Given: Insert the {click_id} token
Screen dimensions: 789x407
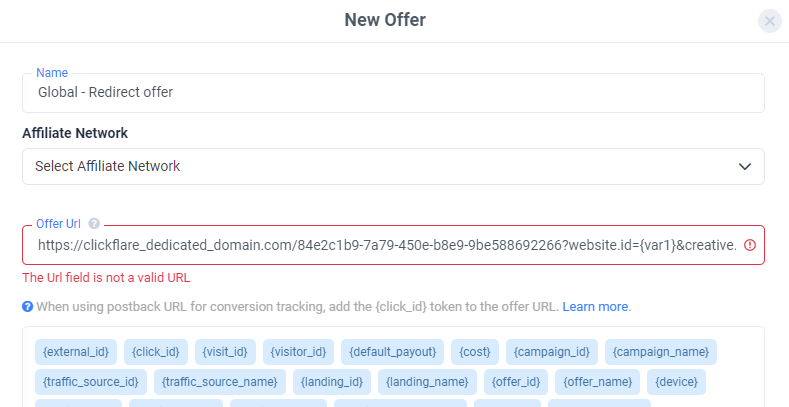Looking at the screenshot, I should pyautogui.click(x=155, y=351).
